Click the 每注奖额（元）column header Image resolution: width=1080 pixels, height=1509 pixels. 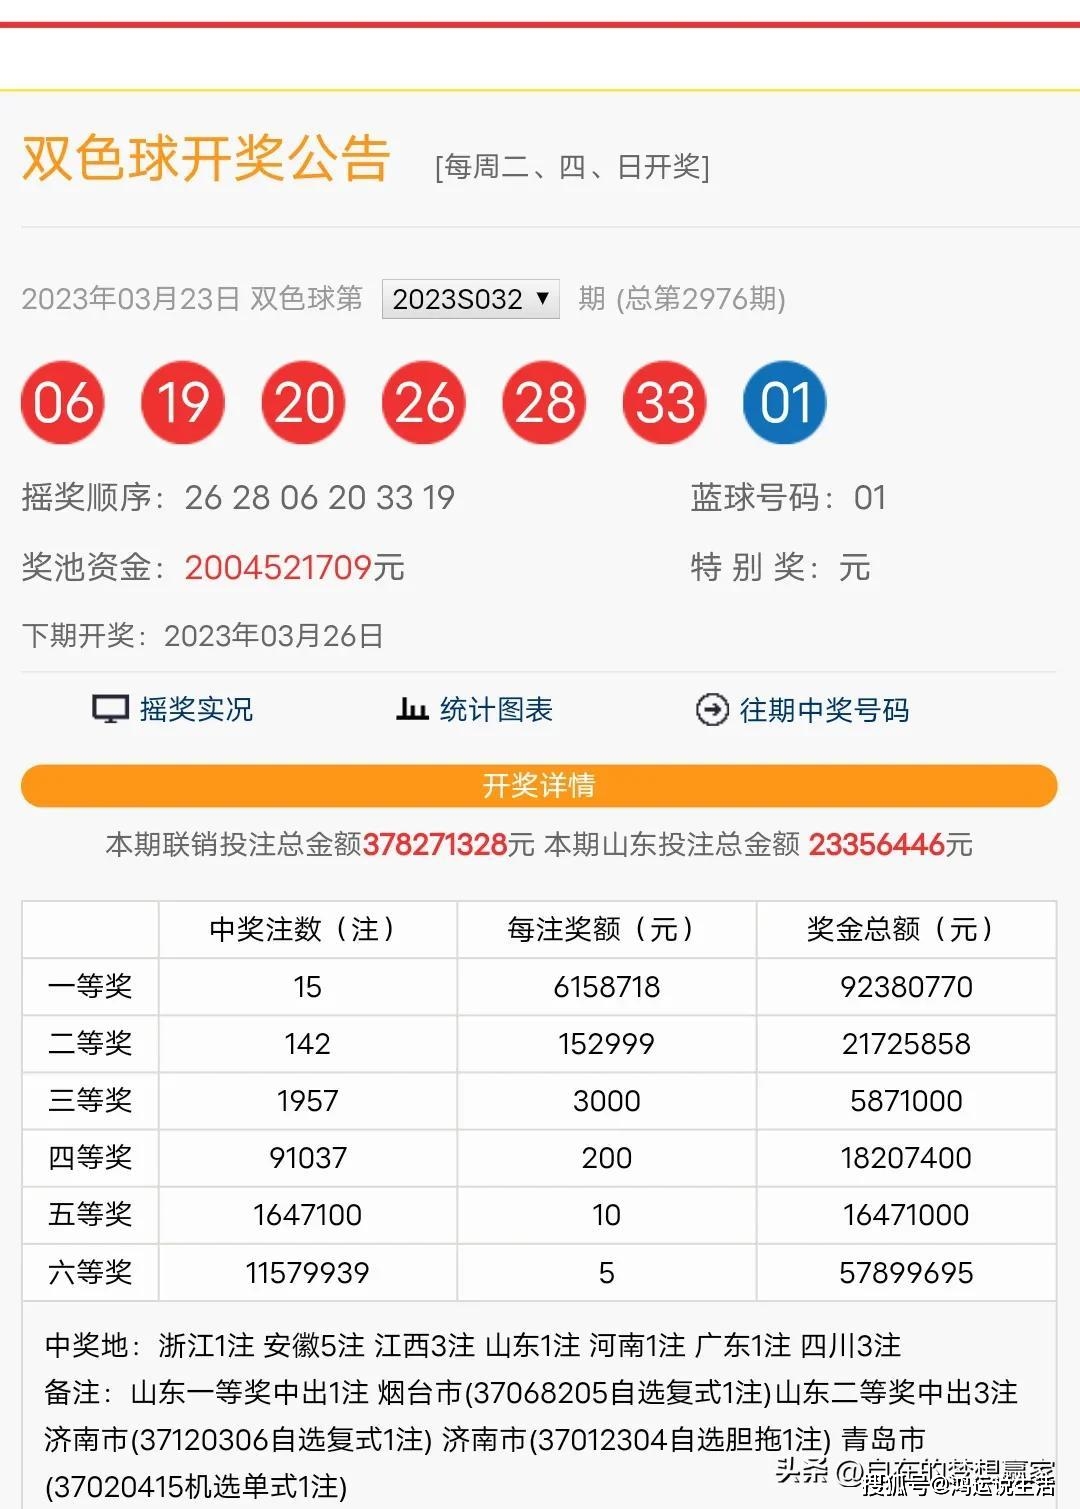pyautogui.click(x=606, y=929)
